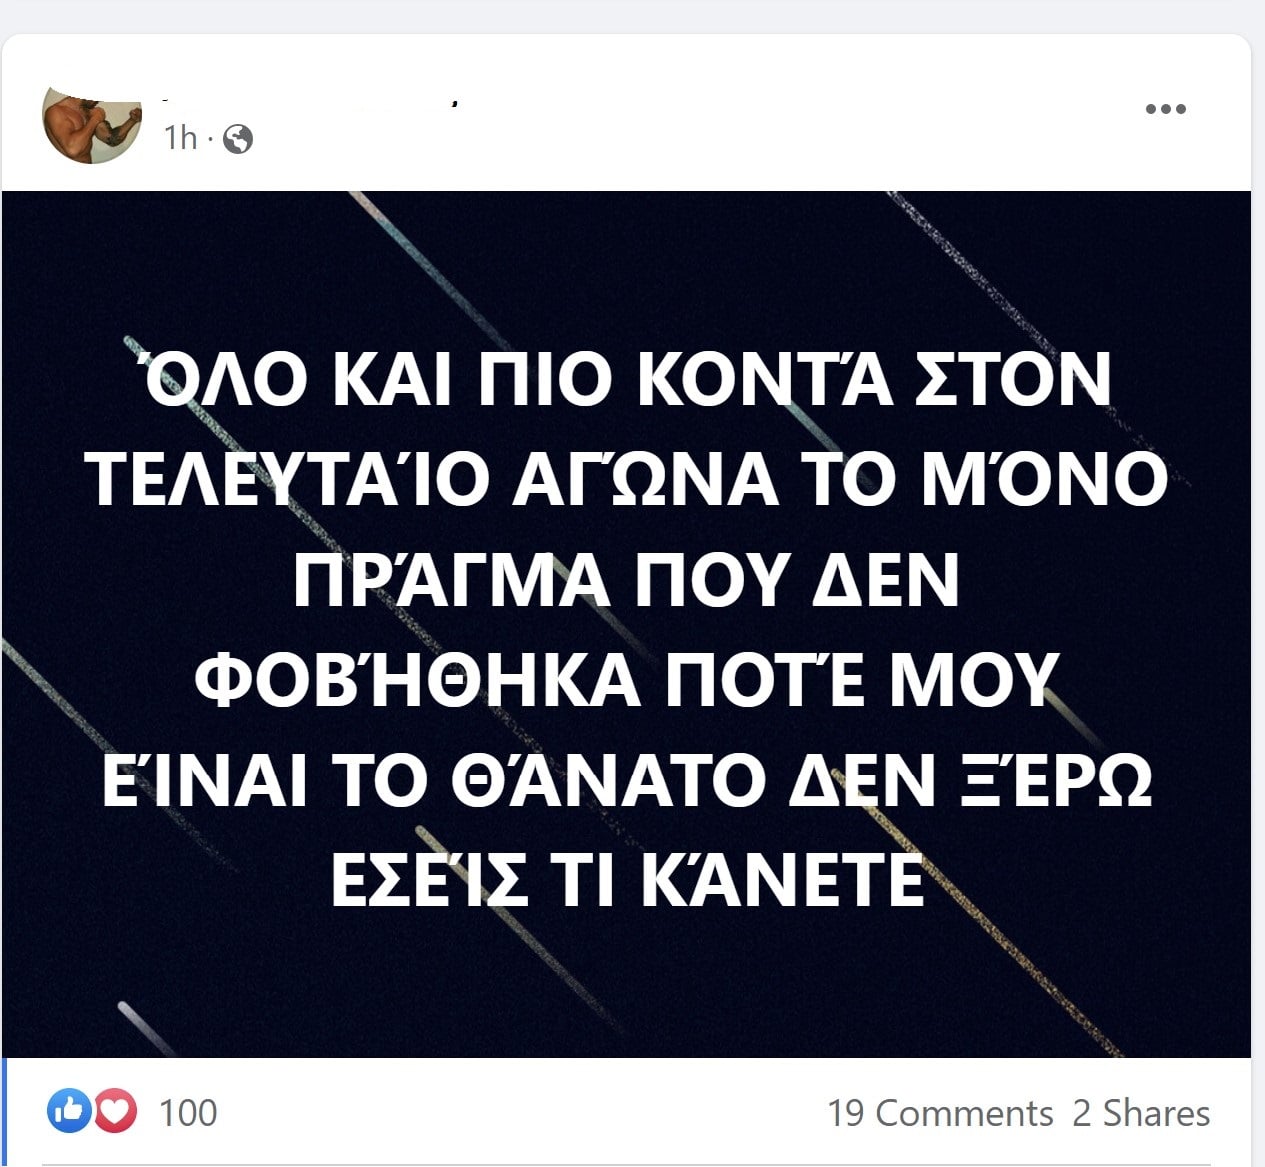
Task: Show the 2 Shares list
Action: [x=1141, y=1113]
